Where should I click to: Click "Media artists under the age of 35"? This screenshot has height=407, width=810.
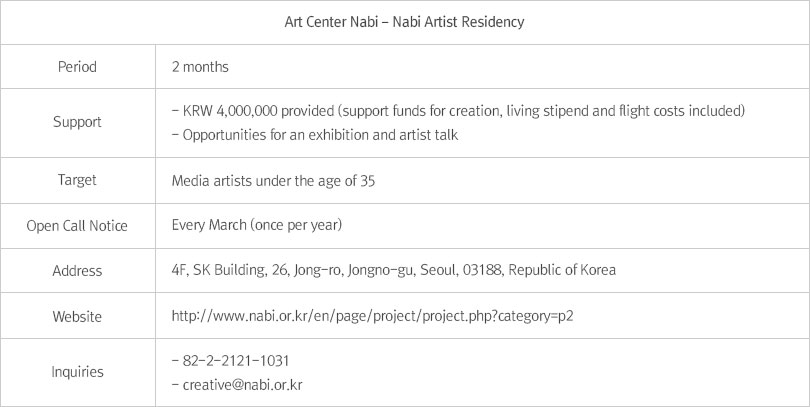[272, 181]
